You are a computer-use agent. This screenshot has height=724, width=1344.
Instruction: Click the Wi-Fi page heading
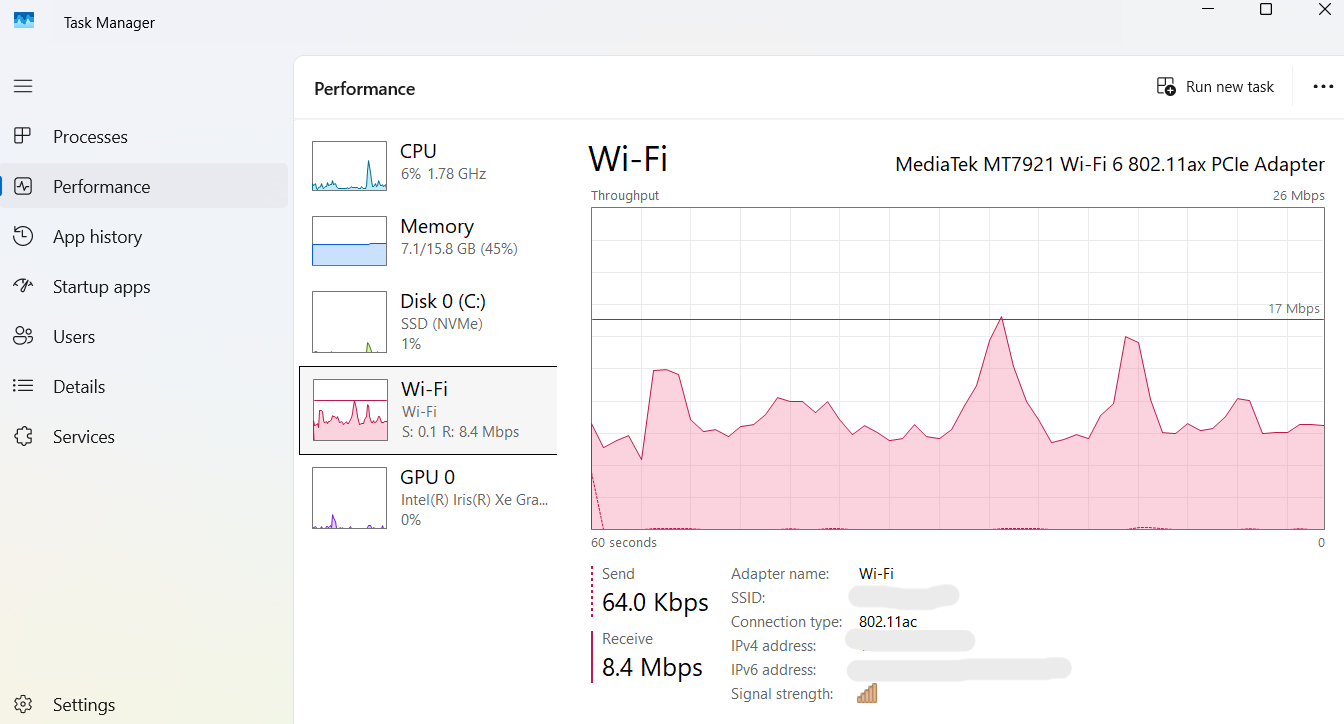(x=628, y=159)
